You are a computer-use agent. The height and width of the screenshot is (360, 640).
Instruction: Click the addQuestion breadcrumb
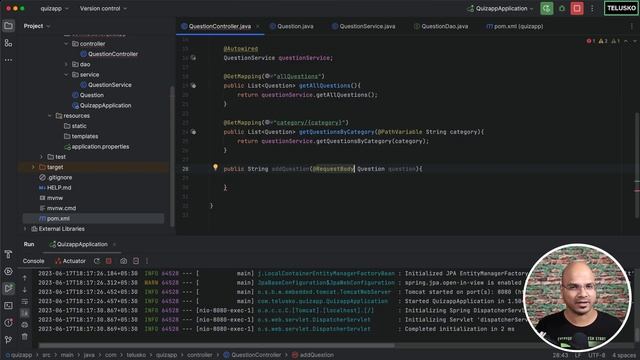click(313, 355)
